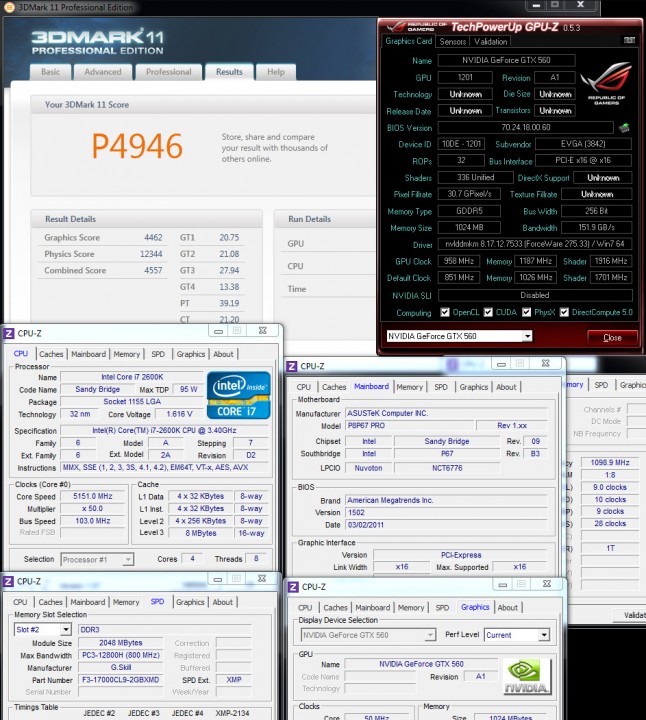
Task: Click the Max Bandwidth value PC3-12800H
Action: pos(120,655)
